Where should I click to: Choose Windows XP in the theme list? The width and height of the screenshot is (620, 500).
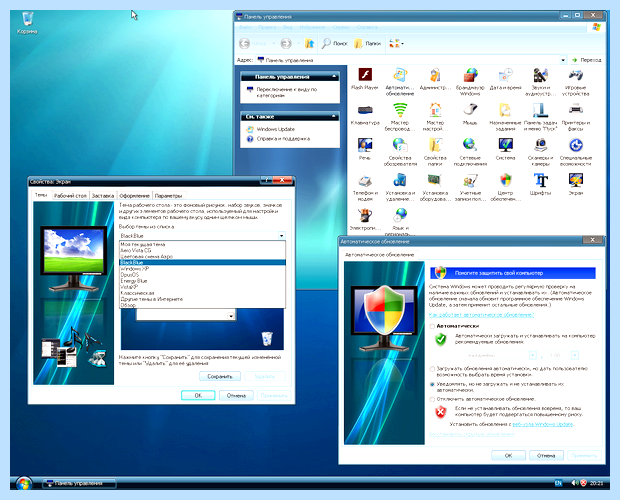click(202, 268)
